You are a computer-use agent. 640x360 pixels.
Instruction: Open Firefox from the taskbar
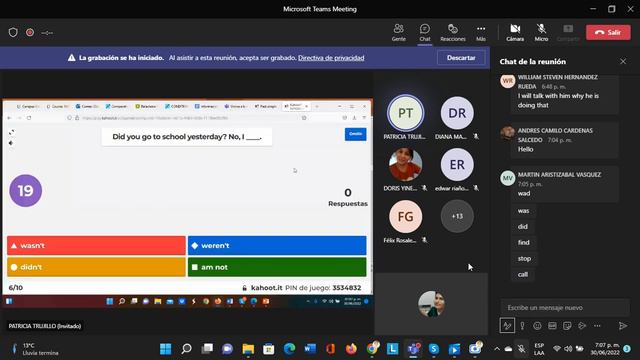coord(351,349)
